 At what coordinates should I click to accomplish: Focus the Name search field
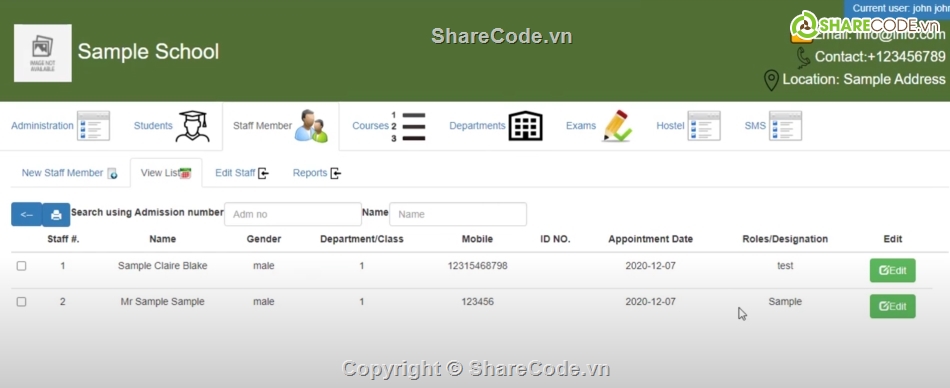click(457, 214)
